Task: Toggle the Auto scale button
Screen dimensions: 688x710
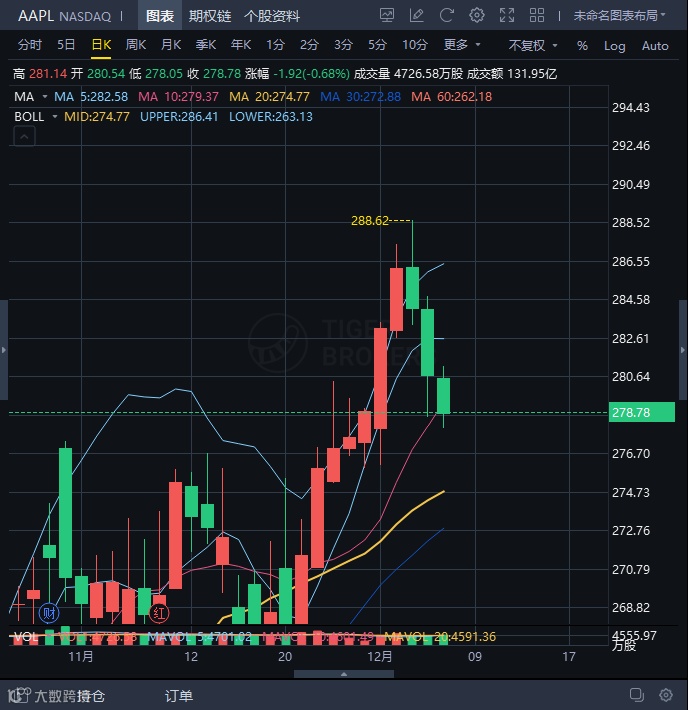Action: 655,45
